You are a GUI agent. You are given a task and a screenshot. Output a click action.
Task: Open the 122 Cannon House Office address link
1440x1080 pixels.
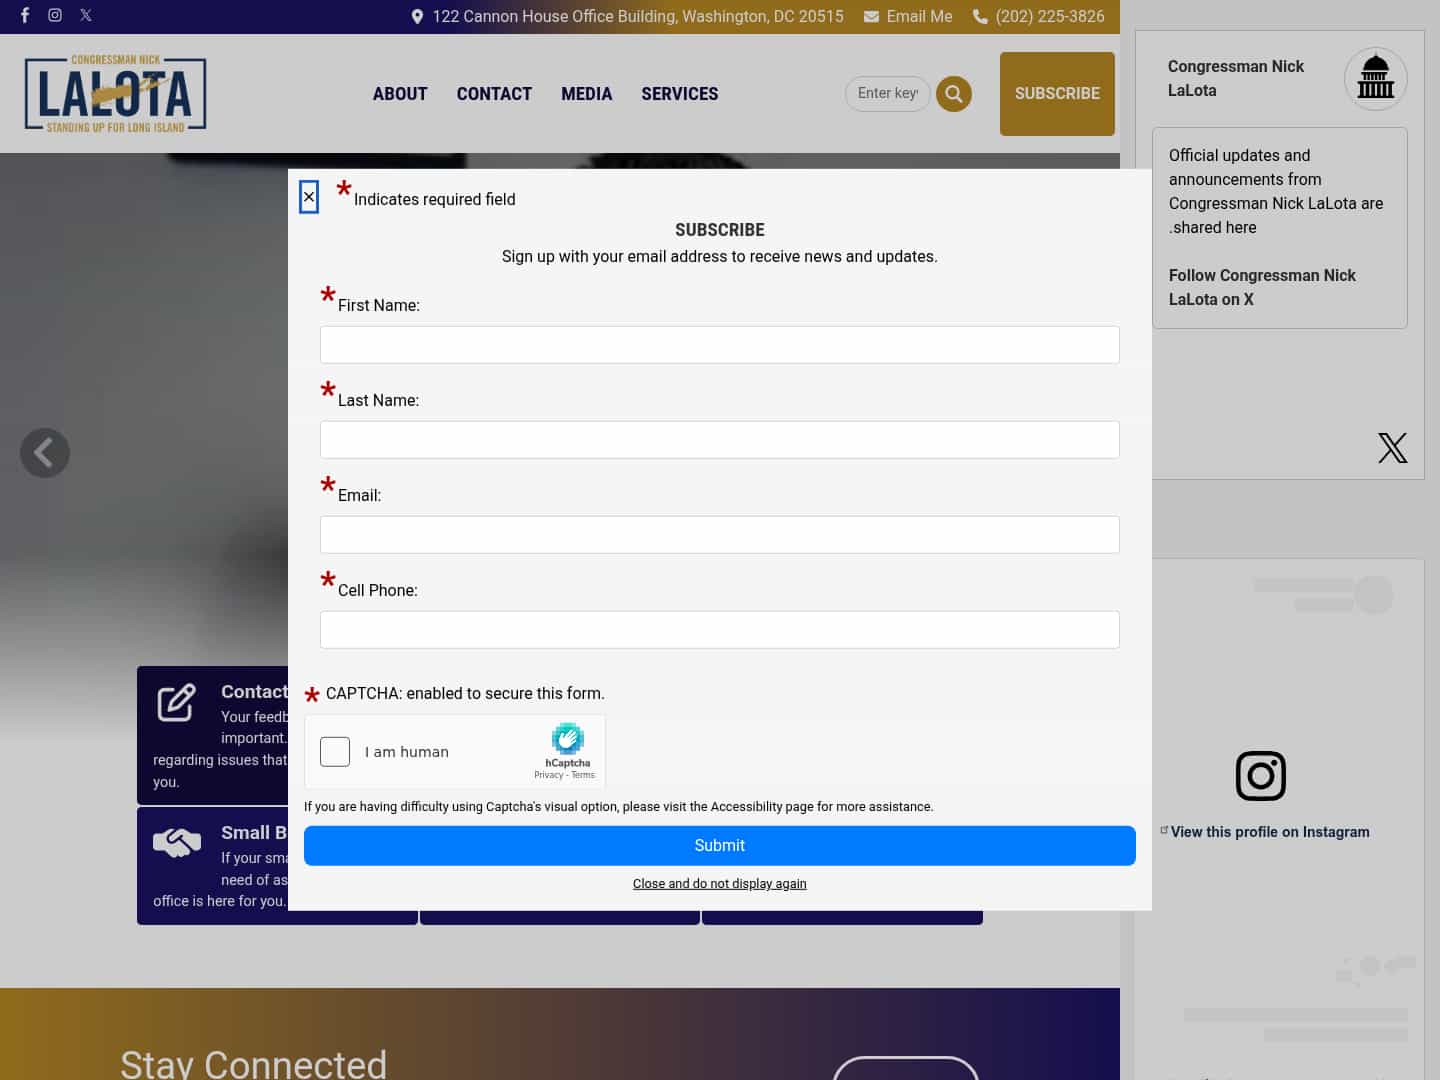[638, 17]
